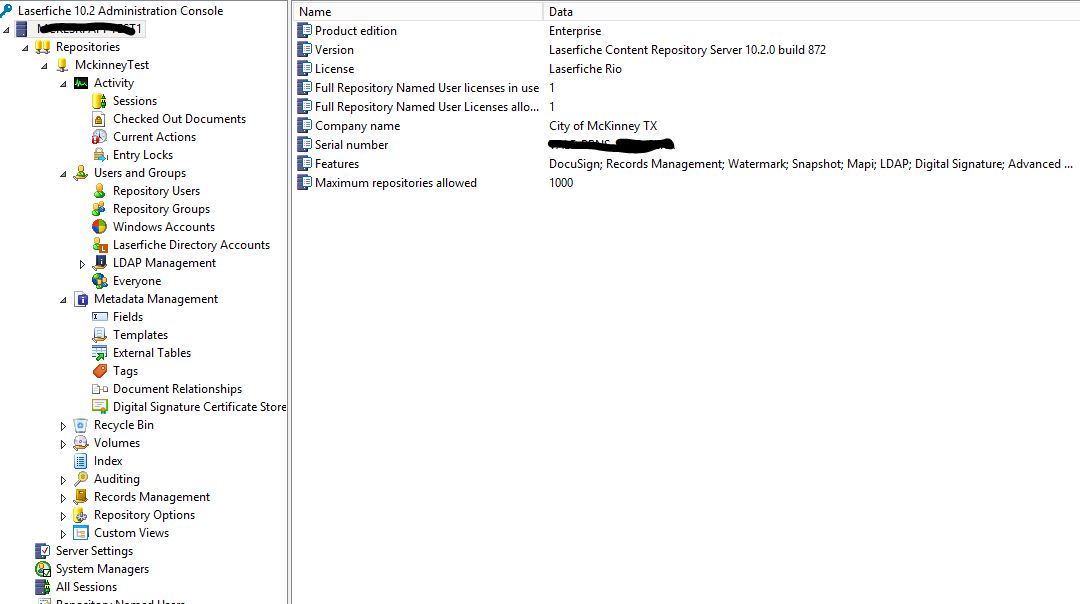The height and width of the screenshot is (604, 1080).
Task: Select System Managers in the tree
Action: pyautogui.click(x=102, y=569)
